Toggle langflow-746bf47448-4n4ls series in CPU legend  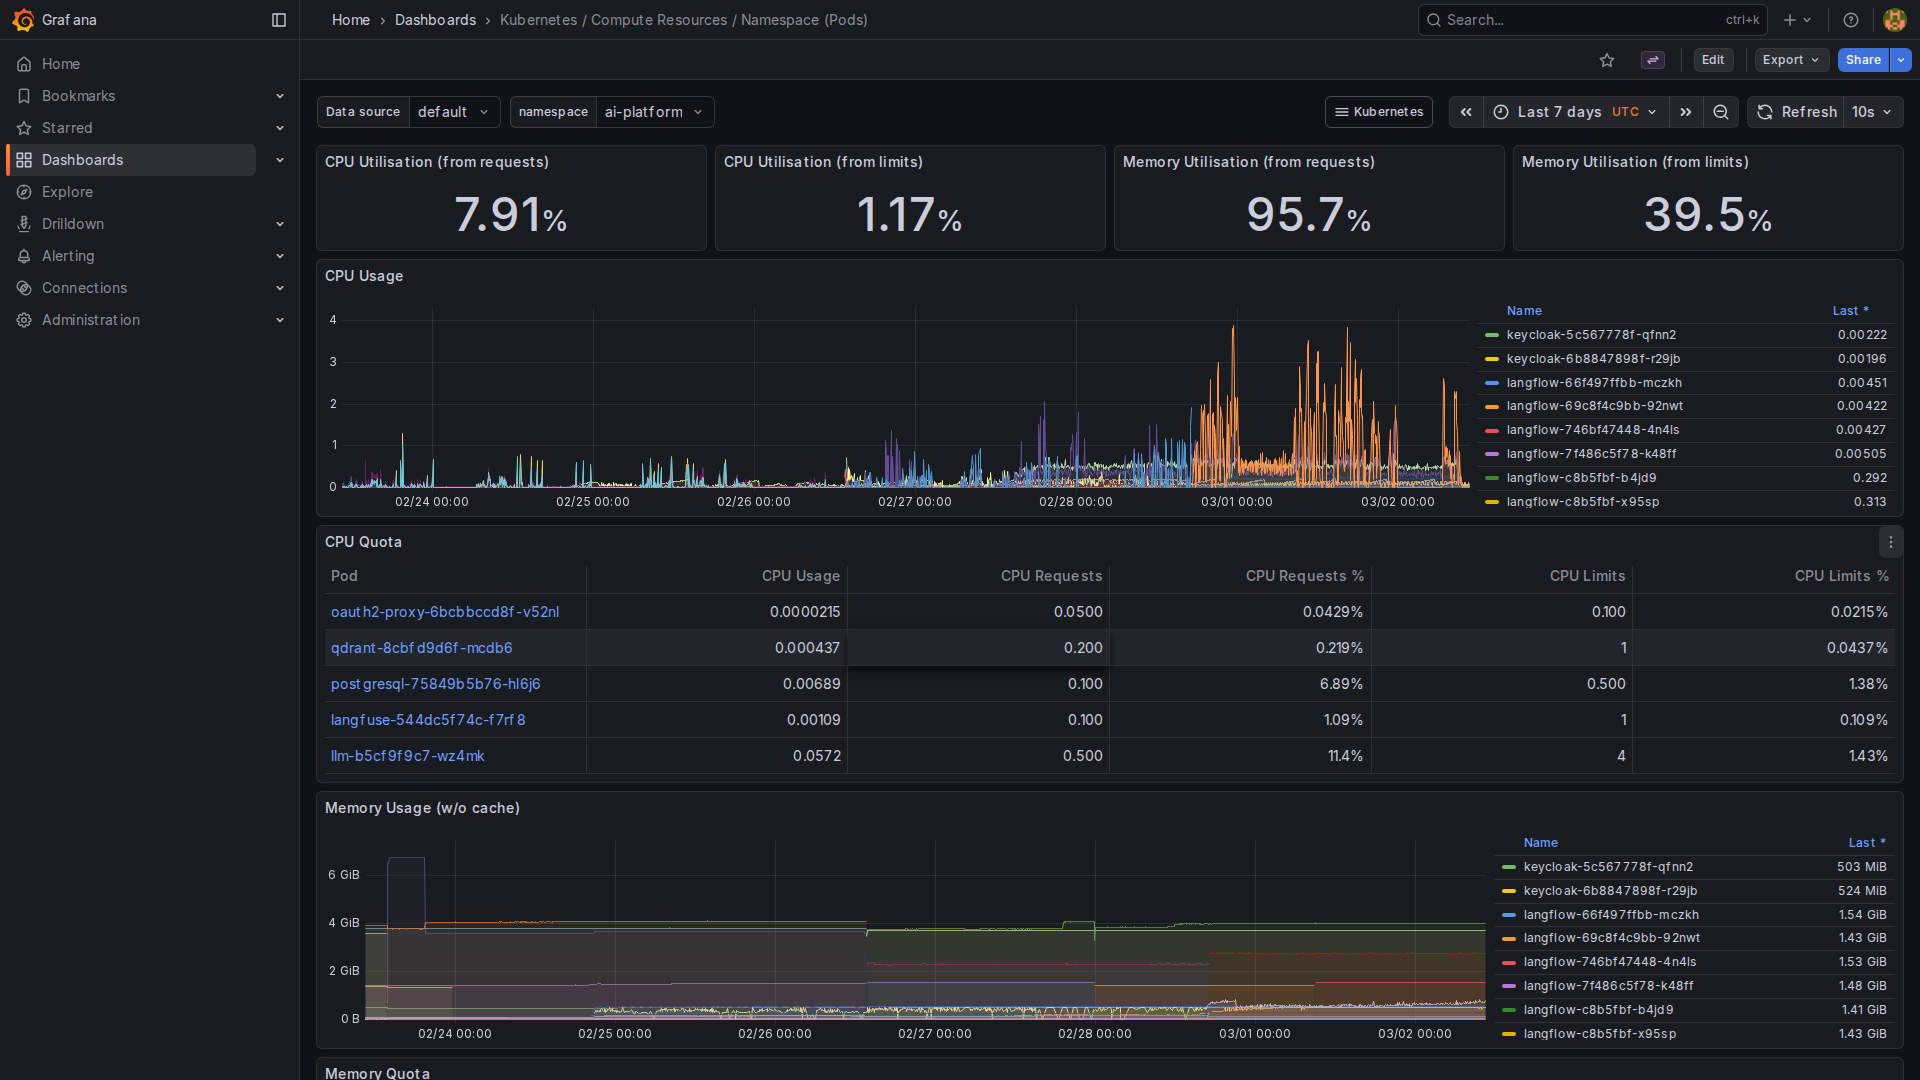point(1592,430)
